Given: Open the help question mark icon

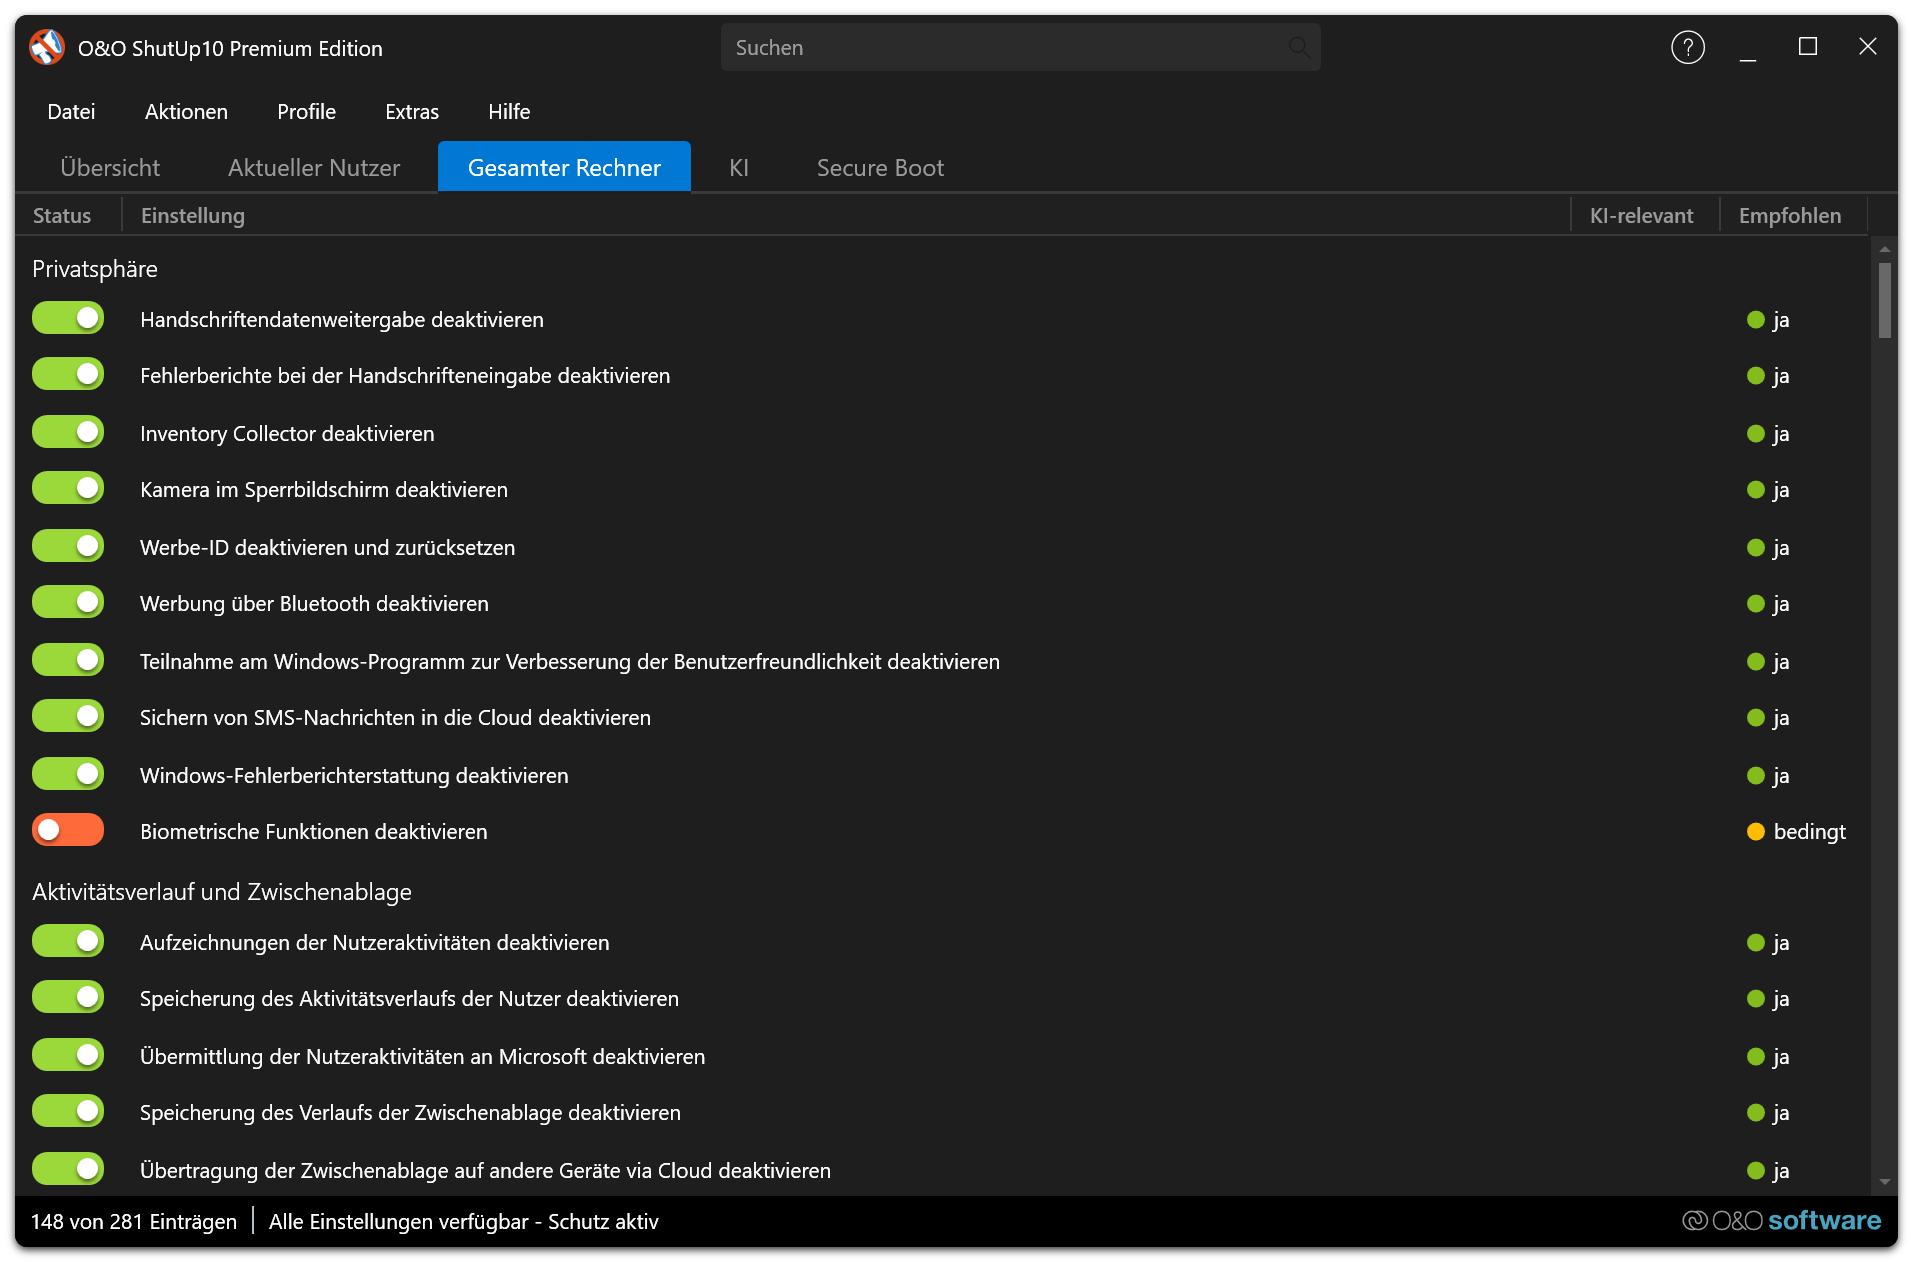Looking at the screenshot, I should [x=1687, y=47].
